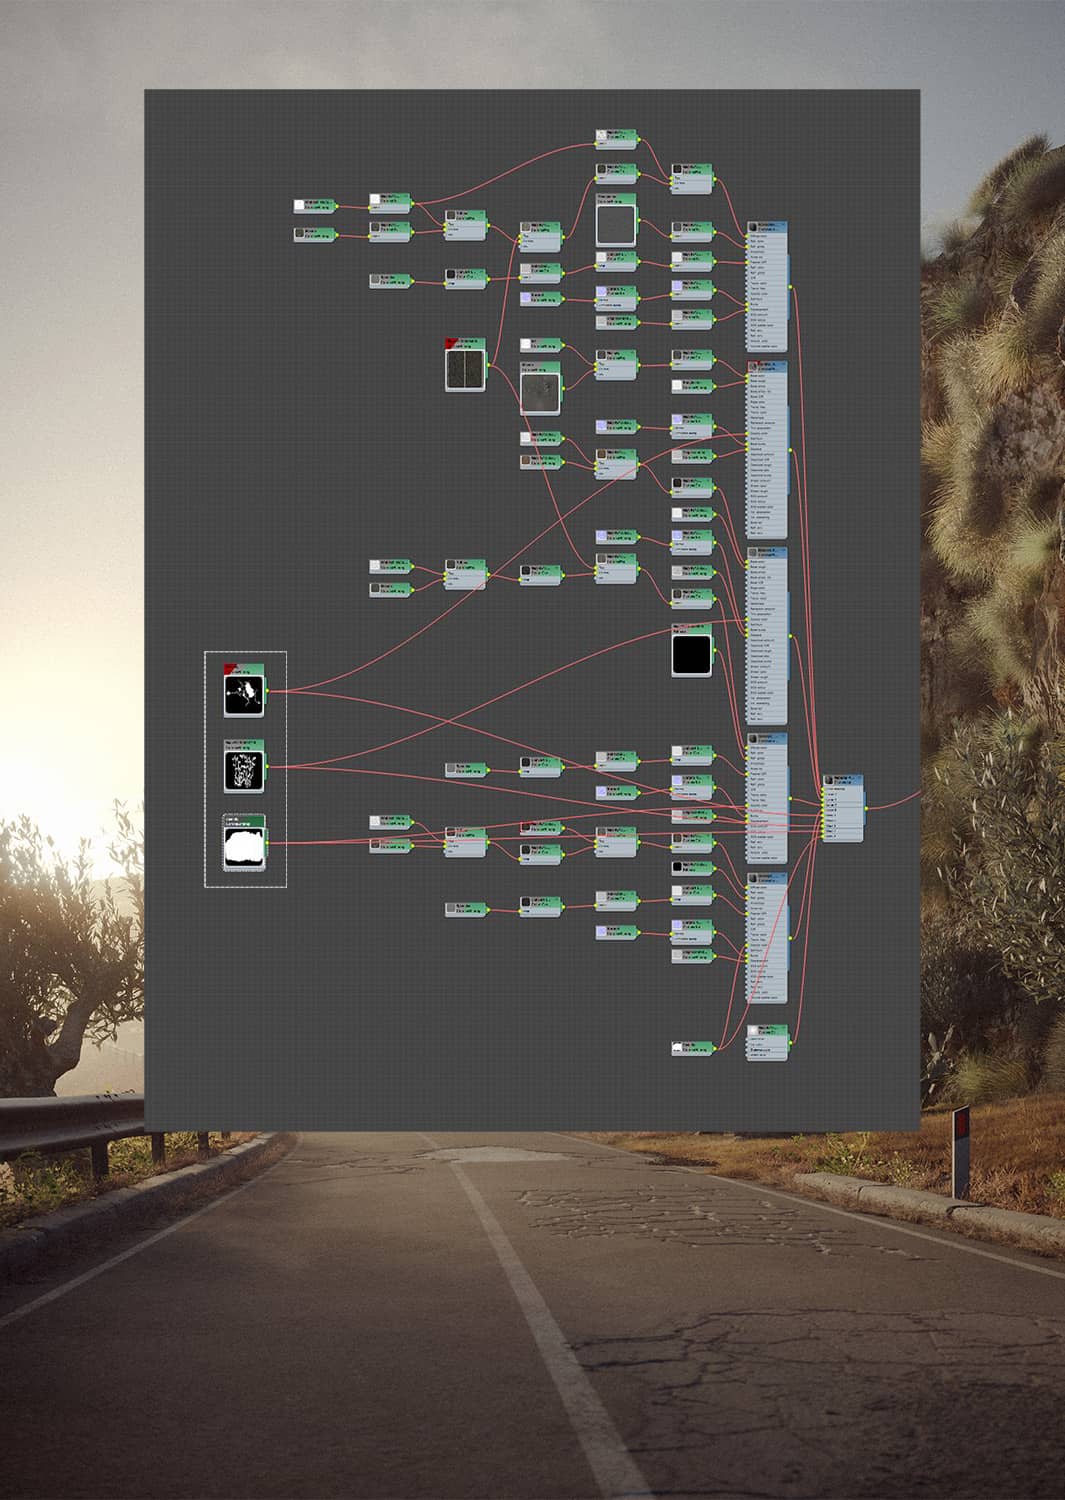Click the output socket of the final output node
The width and height of the screenshot is (1065, 1500).
866,807
